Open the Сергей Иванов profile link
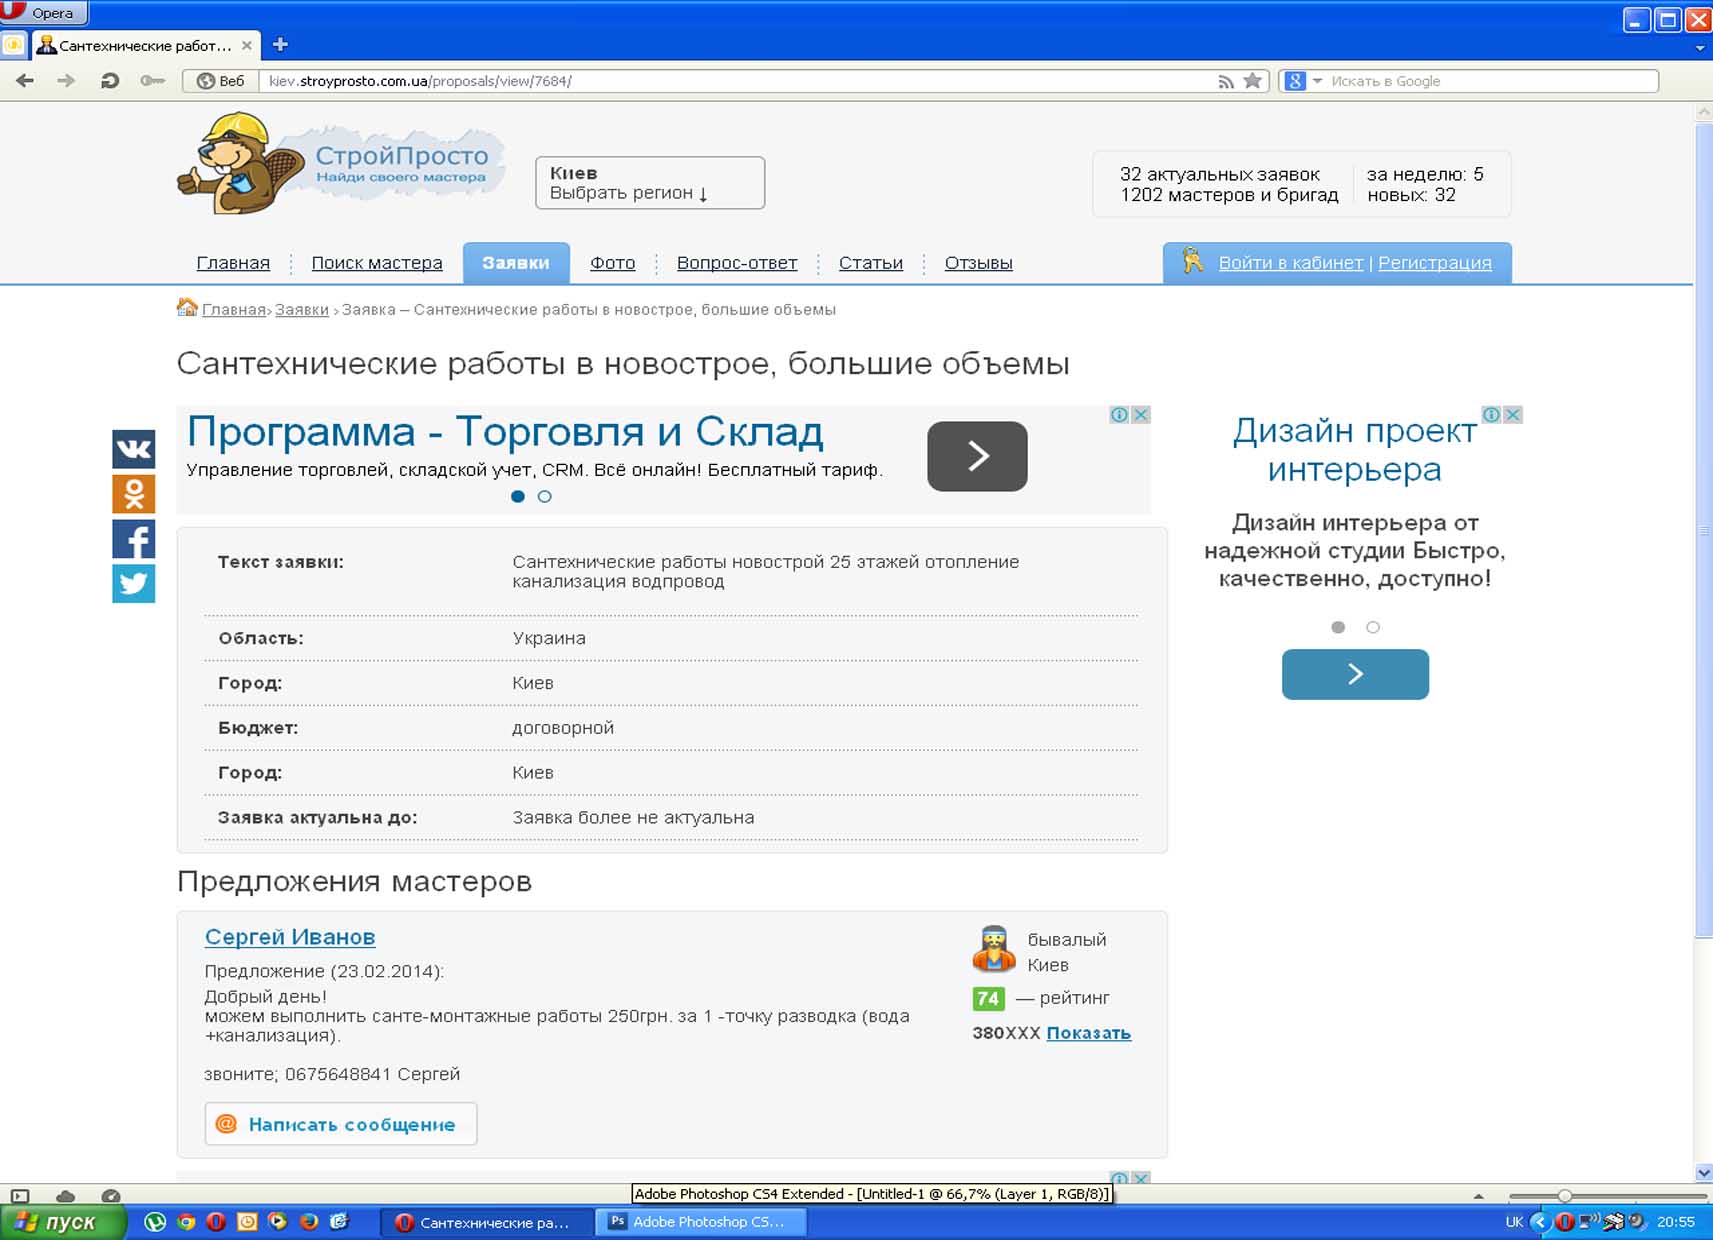 (290, 937)
